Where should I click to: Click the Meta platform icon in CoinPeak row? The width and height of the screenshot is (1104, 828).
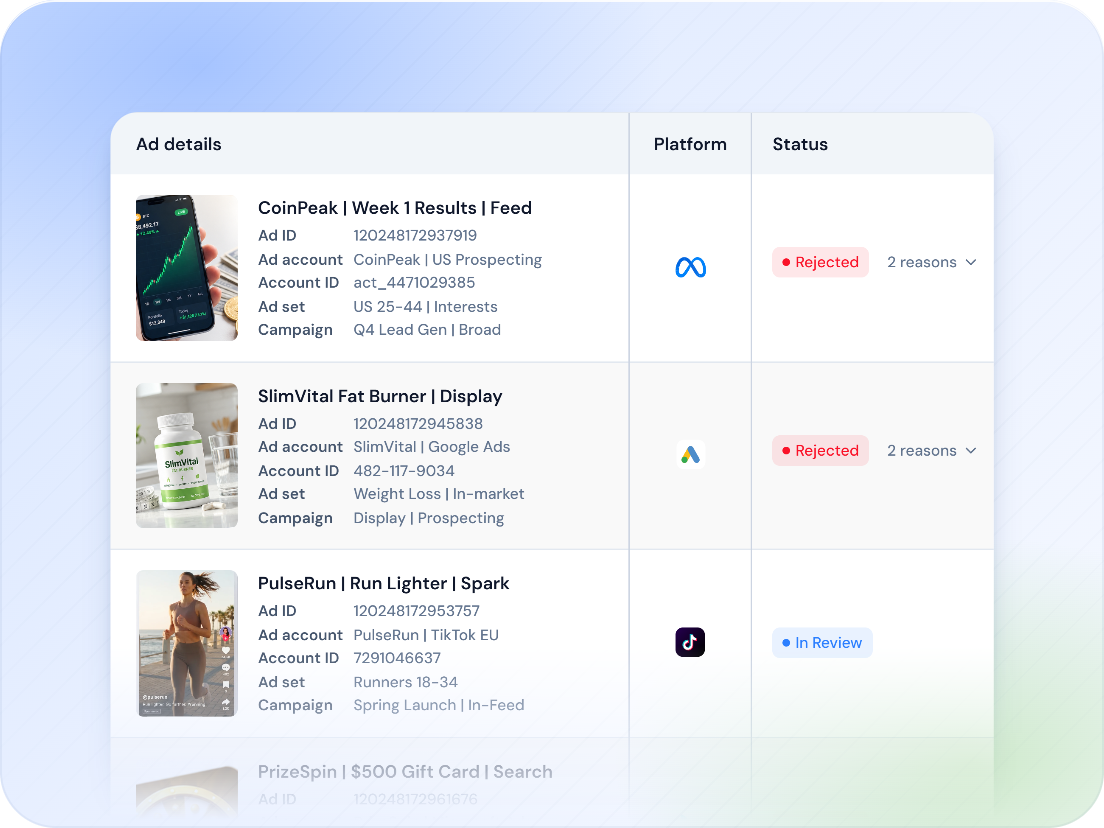(690, 268)
